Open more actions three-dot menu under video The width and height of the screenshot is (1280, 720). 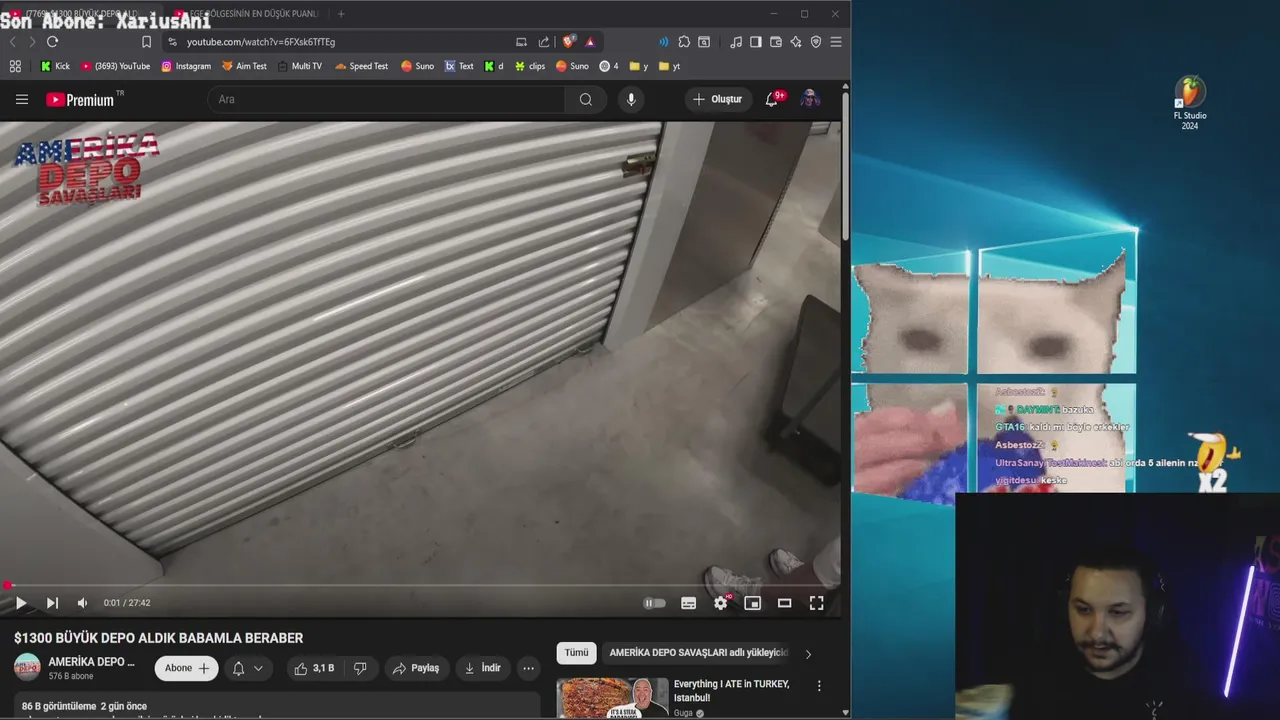[x=528, y=668]
